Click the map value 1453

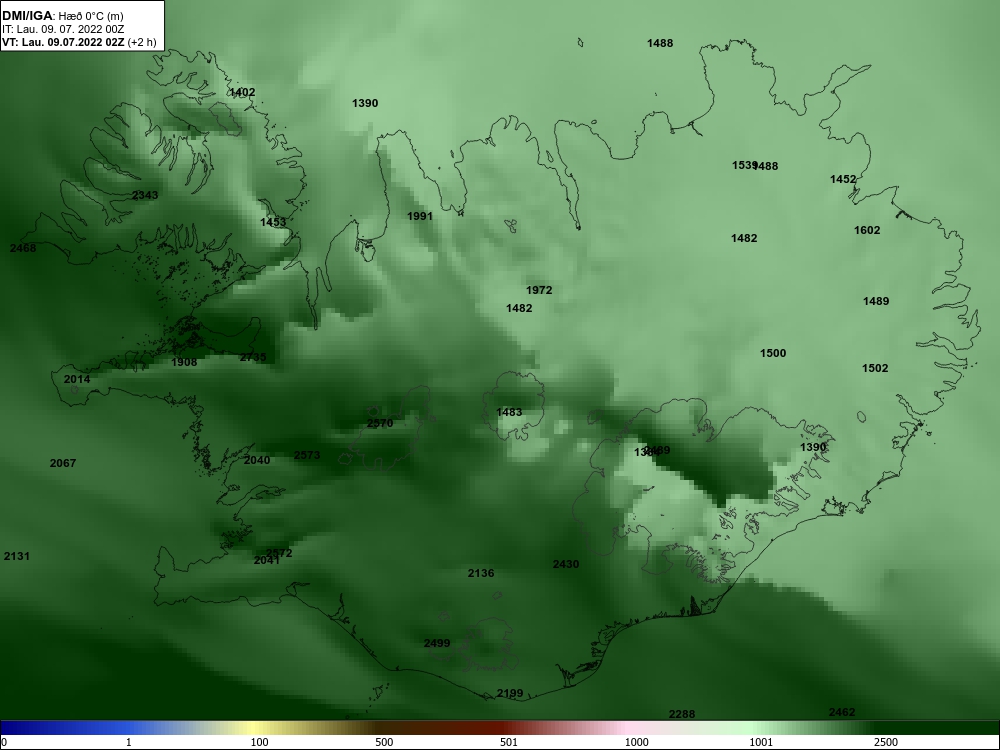[273, 222]
